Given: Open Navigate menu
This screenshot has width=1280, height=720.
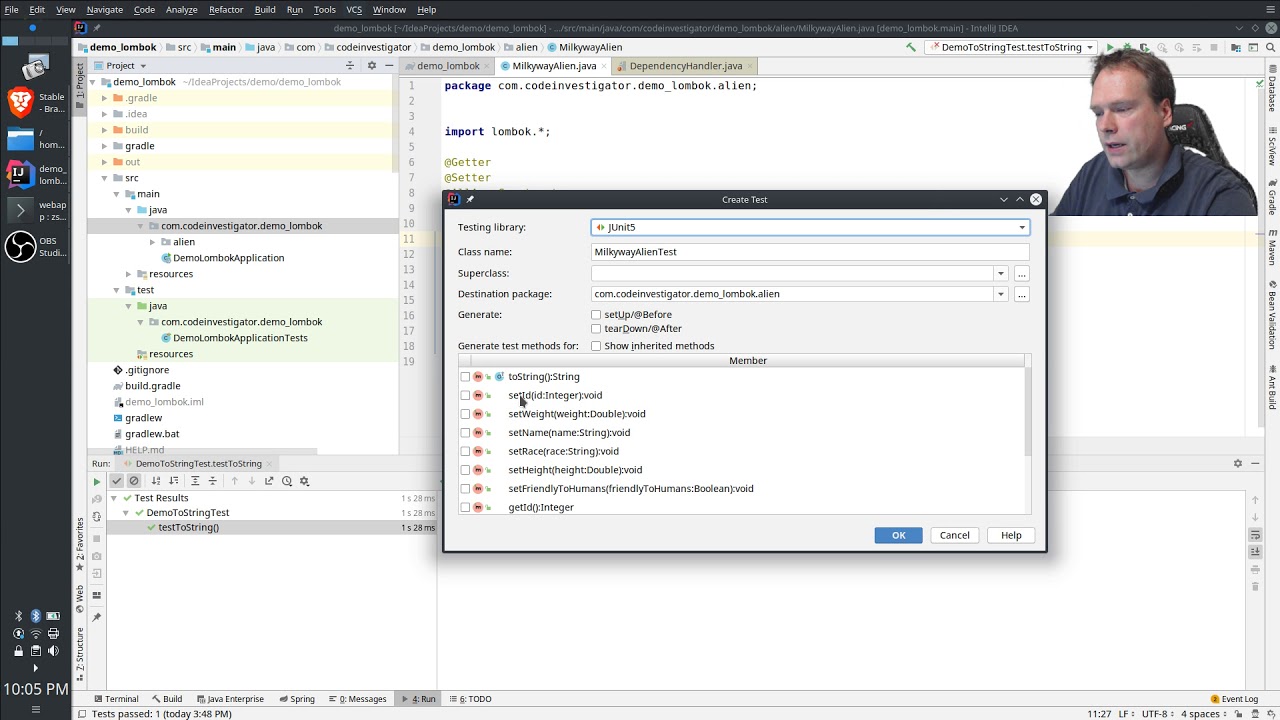Looking at the screenshot, I should click(x=104, y=9).
